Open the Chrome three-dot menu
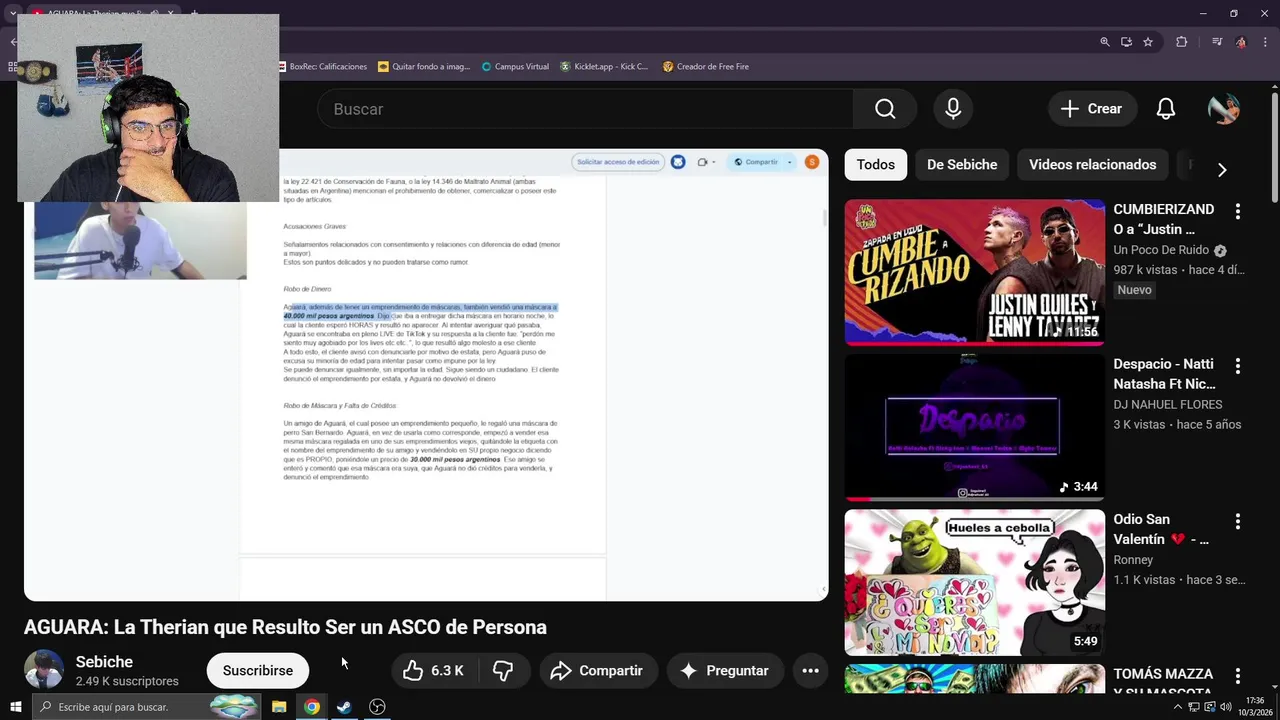 click(x=1265, y=42)
